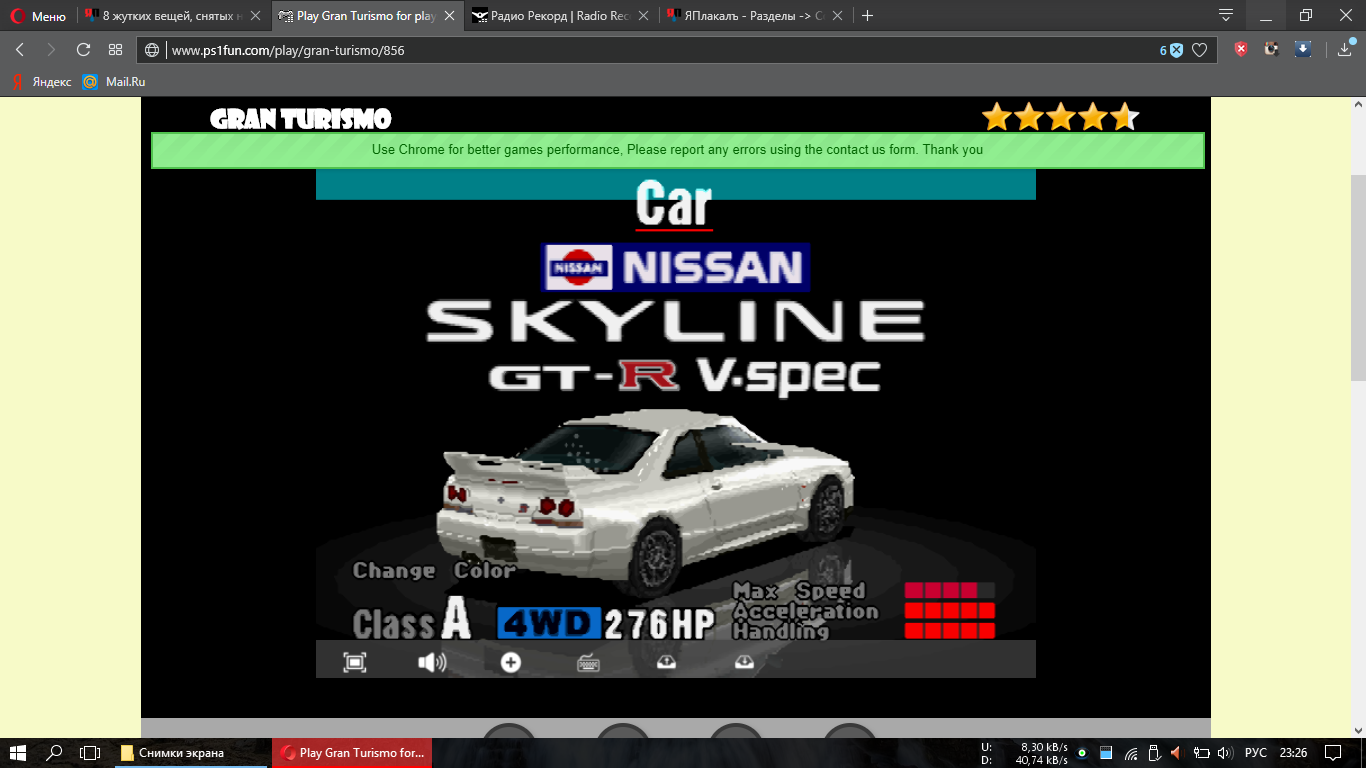Click the orange speaker tray icon
The image size is (1366, 768).
1176,753
